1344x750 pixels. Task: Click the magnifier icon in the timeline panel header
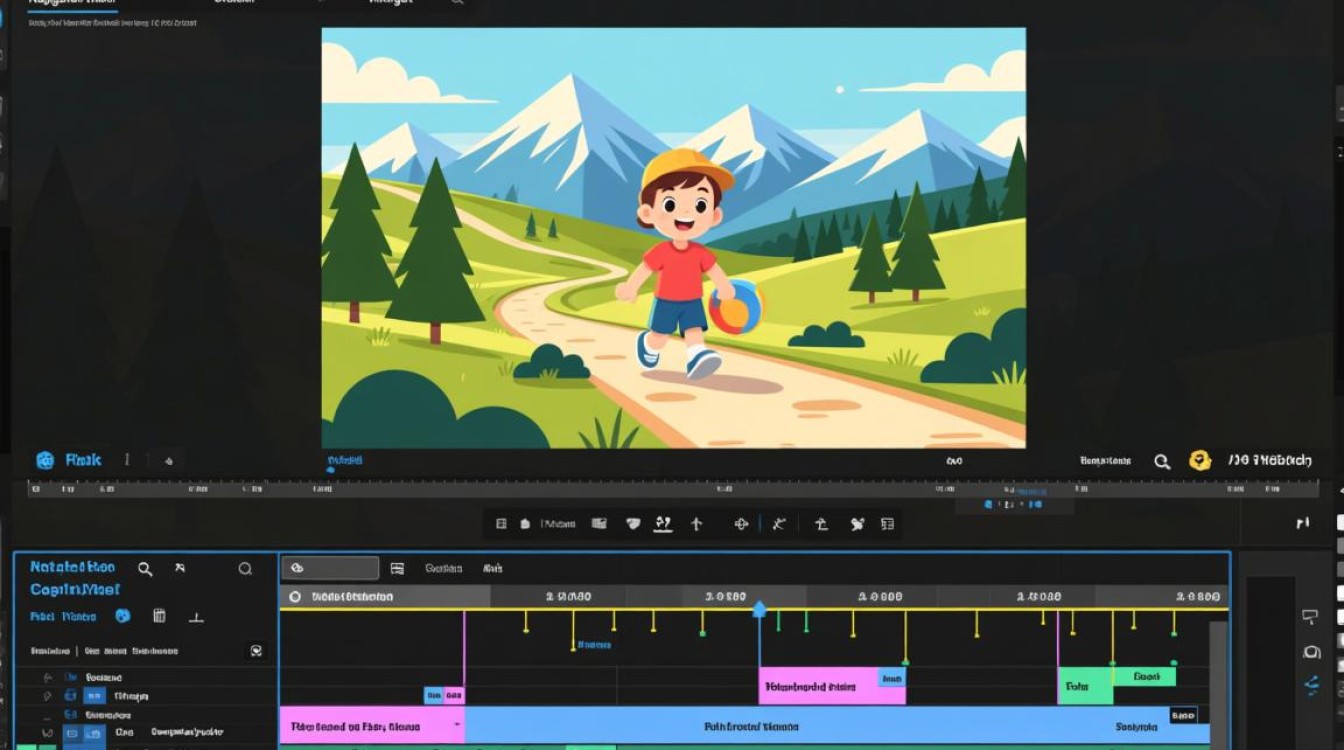click(x=145, y=569)
